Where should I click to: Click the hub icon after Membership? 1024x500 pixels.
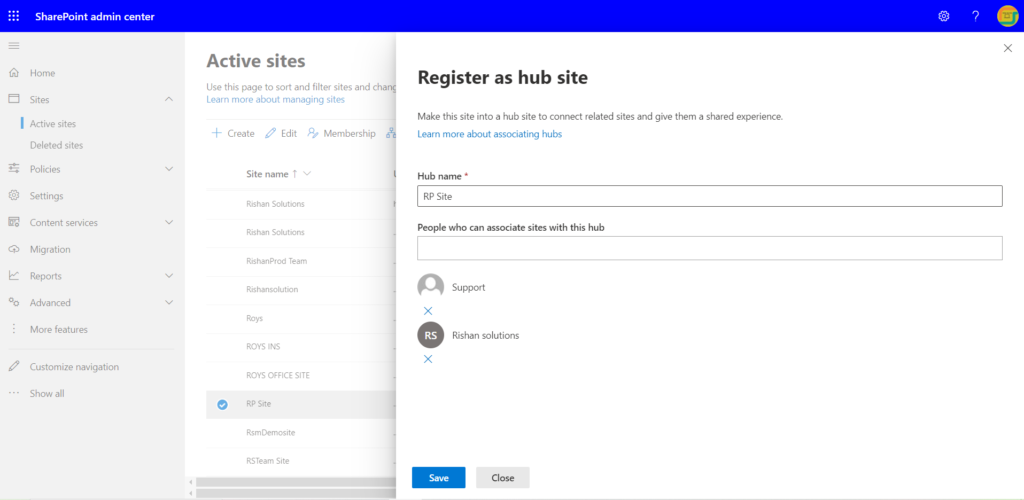pyautogui.click(x=391, y=133)
